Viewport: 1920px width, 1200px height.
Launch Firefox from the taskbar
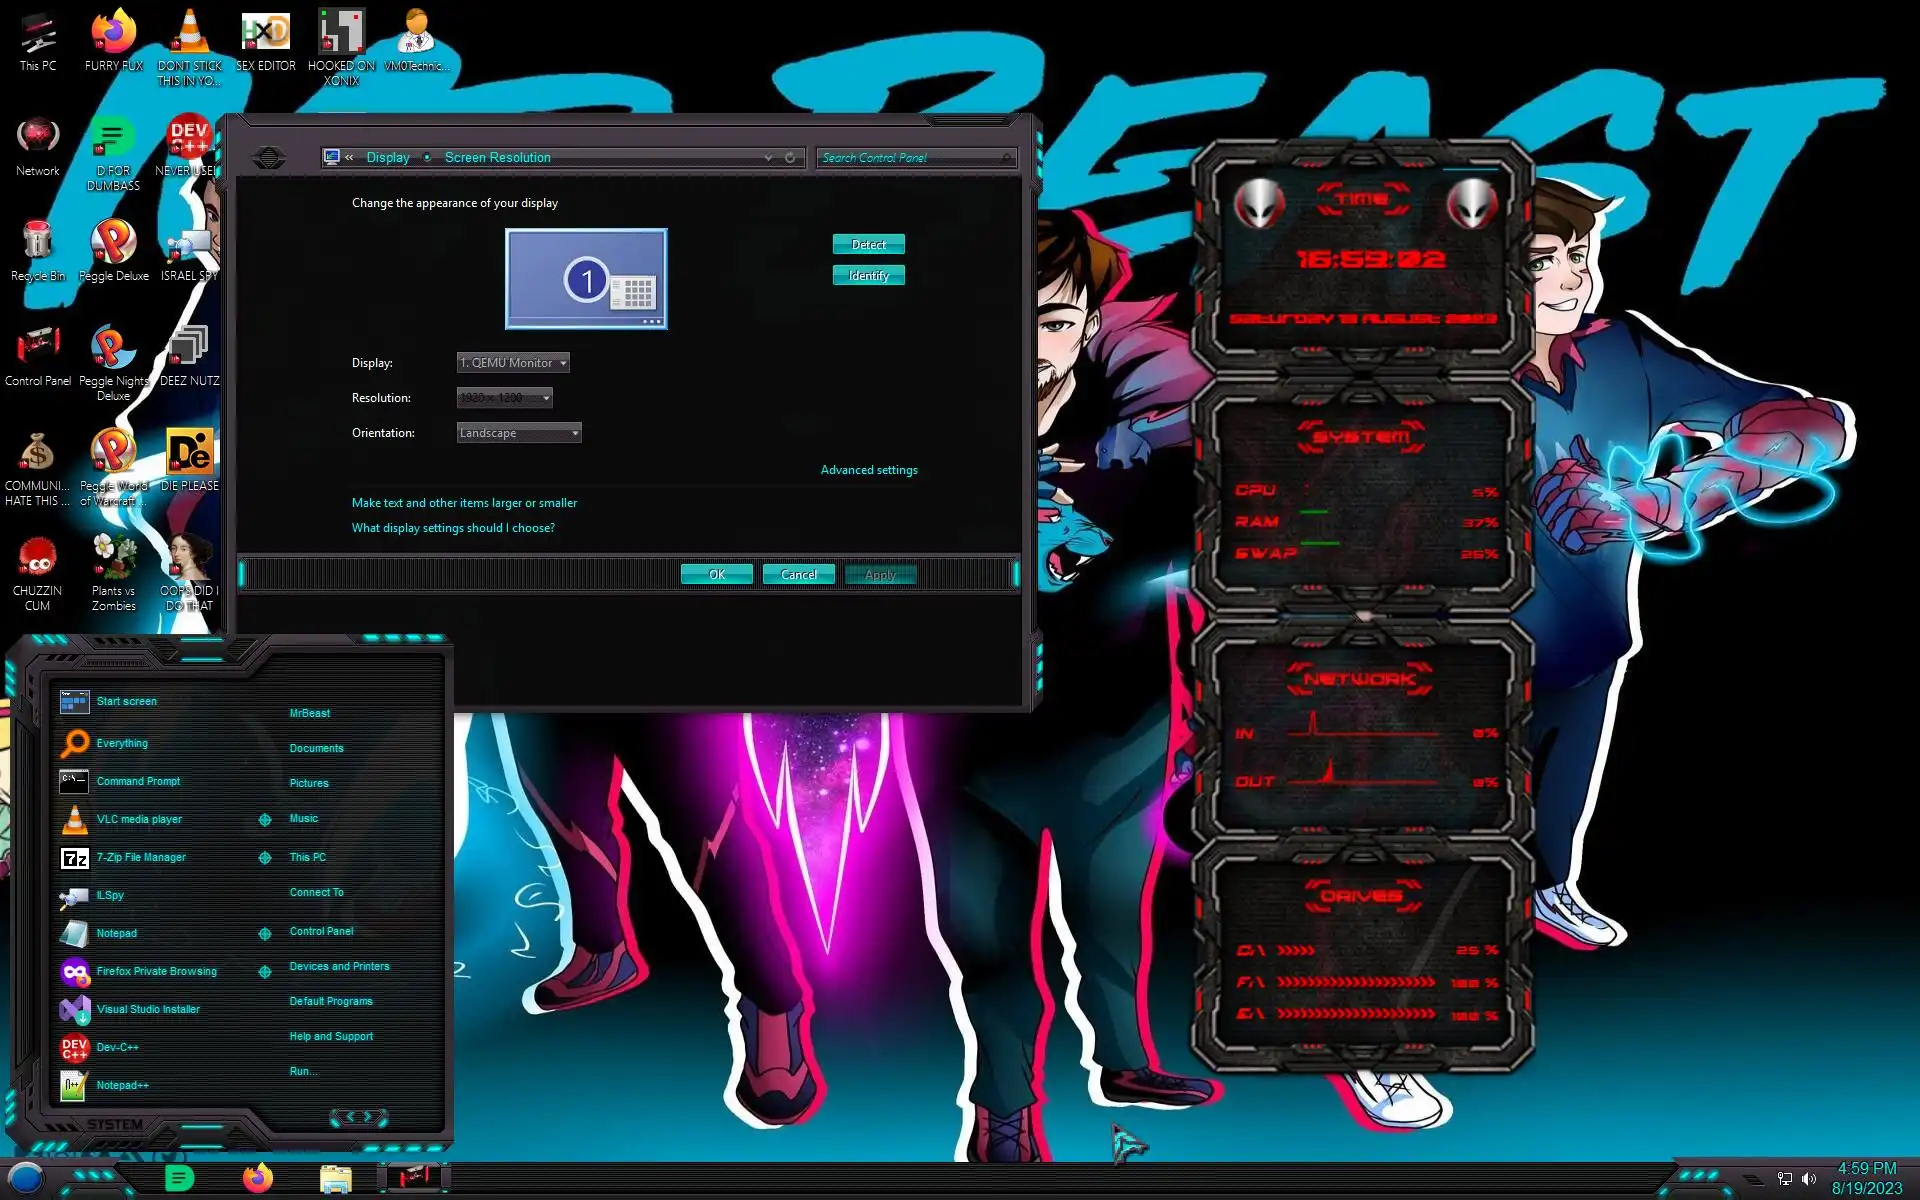(257, 1178)
